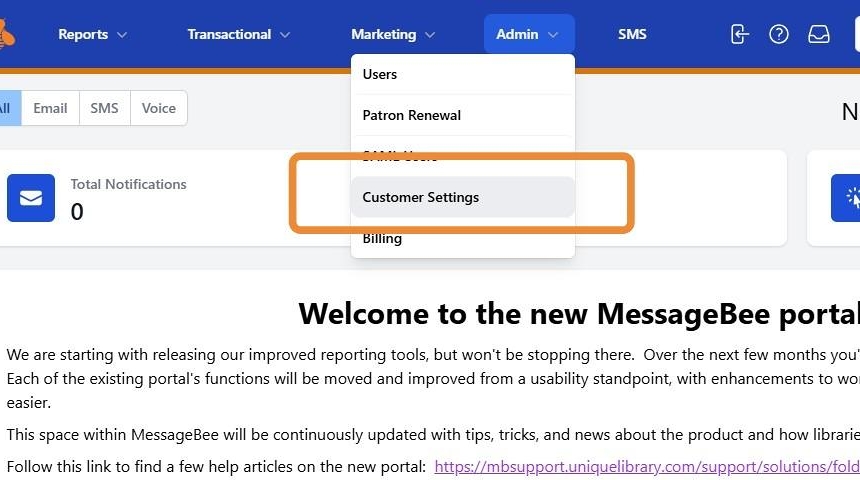Viewport: 860px width, 480px height.
Task: Switch the filter to Email
Action: click(50, 108)
